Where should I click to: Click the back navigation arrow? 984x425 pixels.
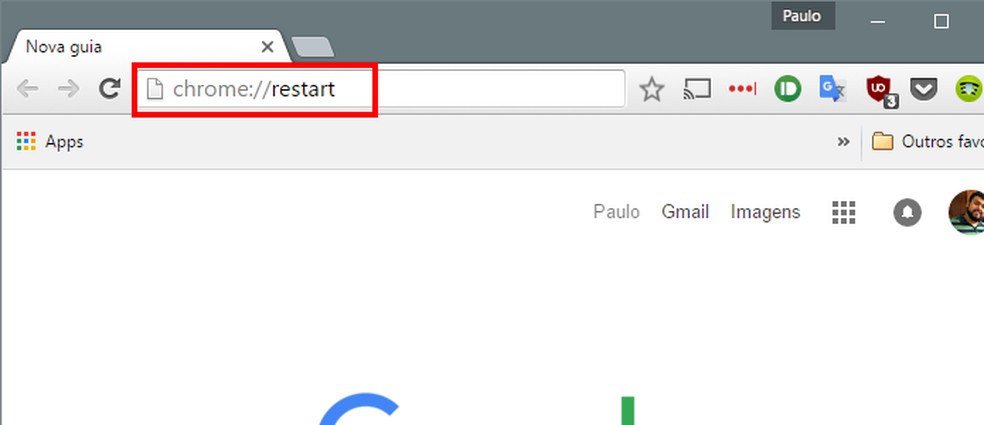(27, 89)
